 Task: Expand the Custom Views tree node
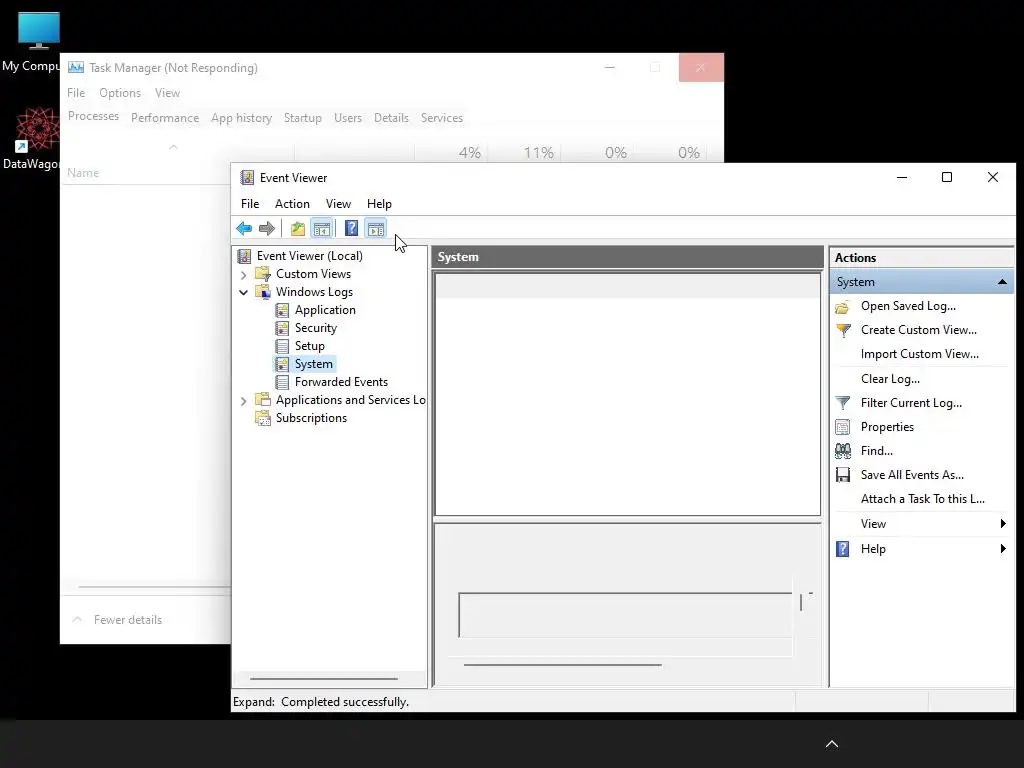[244, 275]
